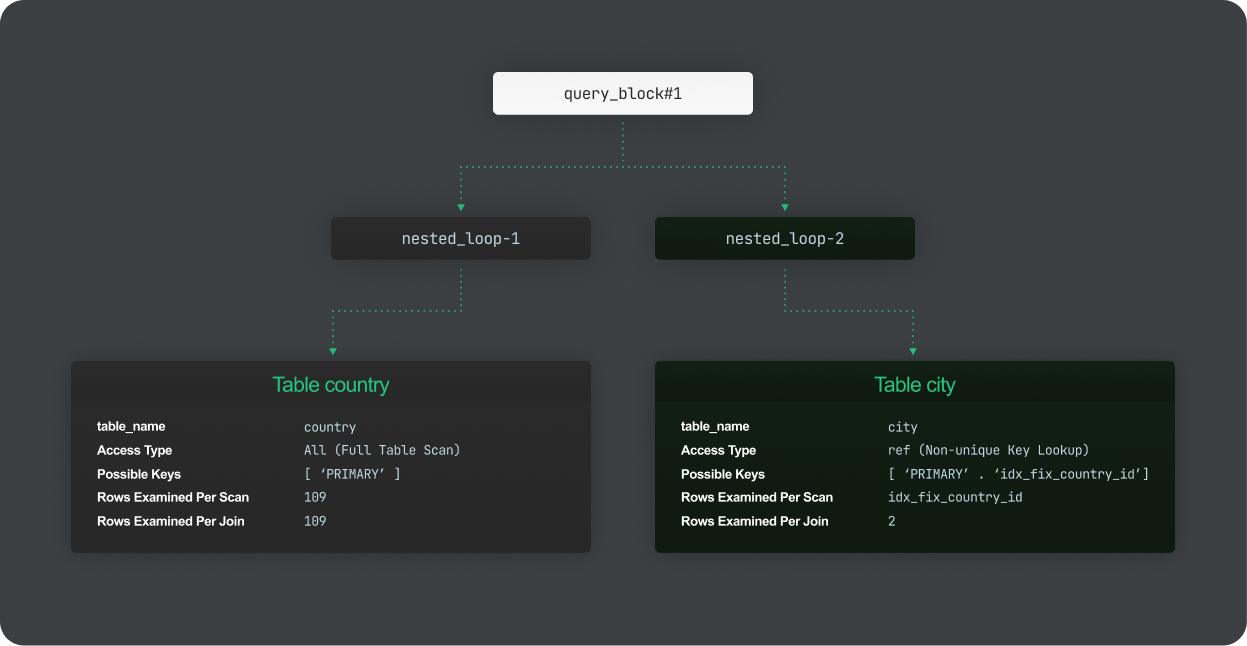Image resolution: width=1247 pixels, height=646 pixels.
Task: Select the Rows Examined Per Scan label for country
Action: pyautogui.click(x=172, y=497)
